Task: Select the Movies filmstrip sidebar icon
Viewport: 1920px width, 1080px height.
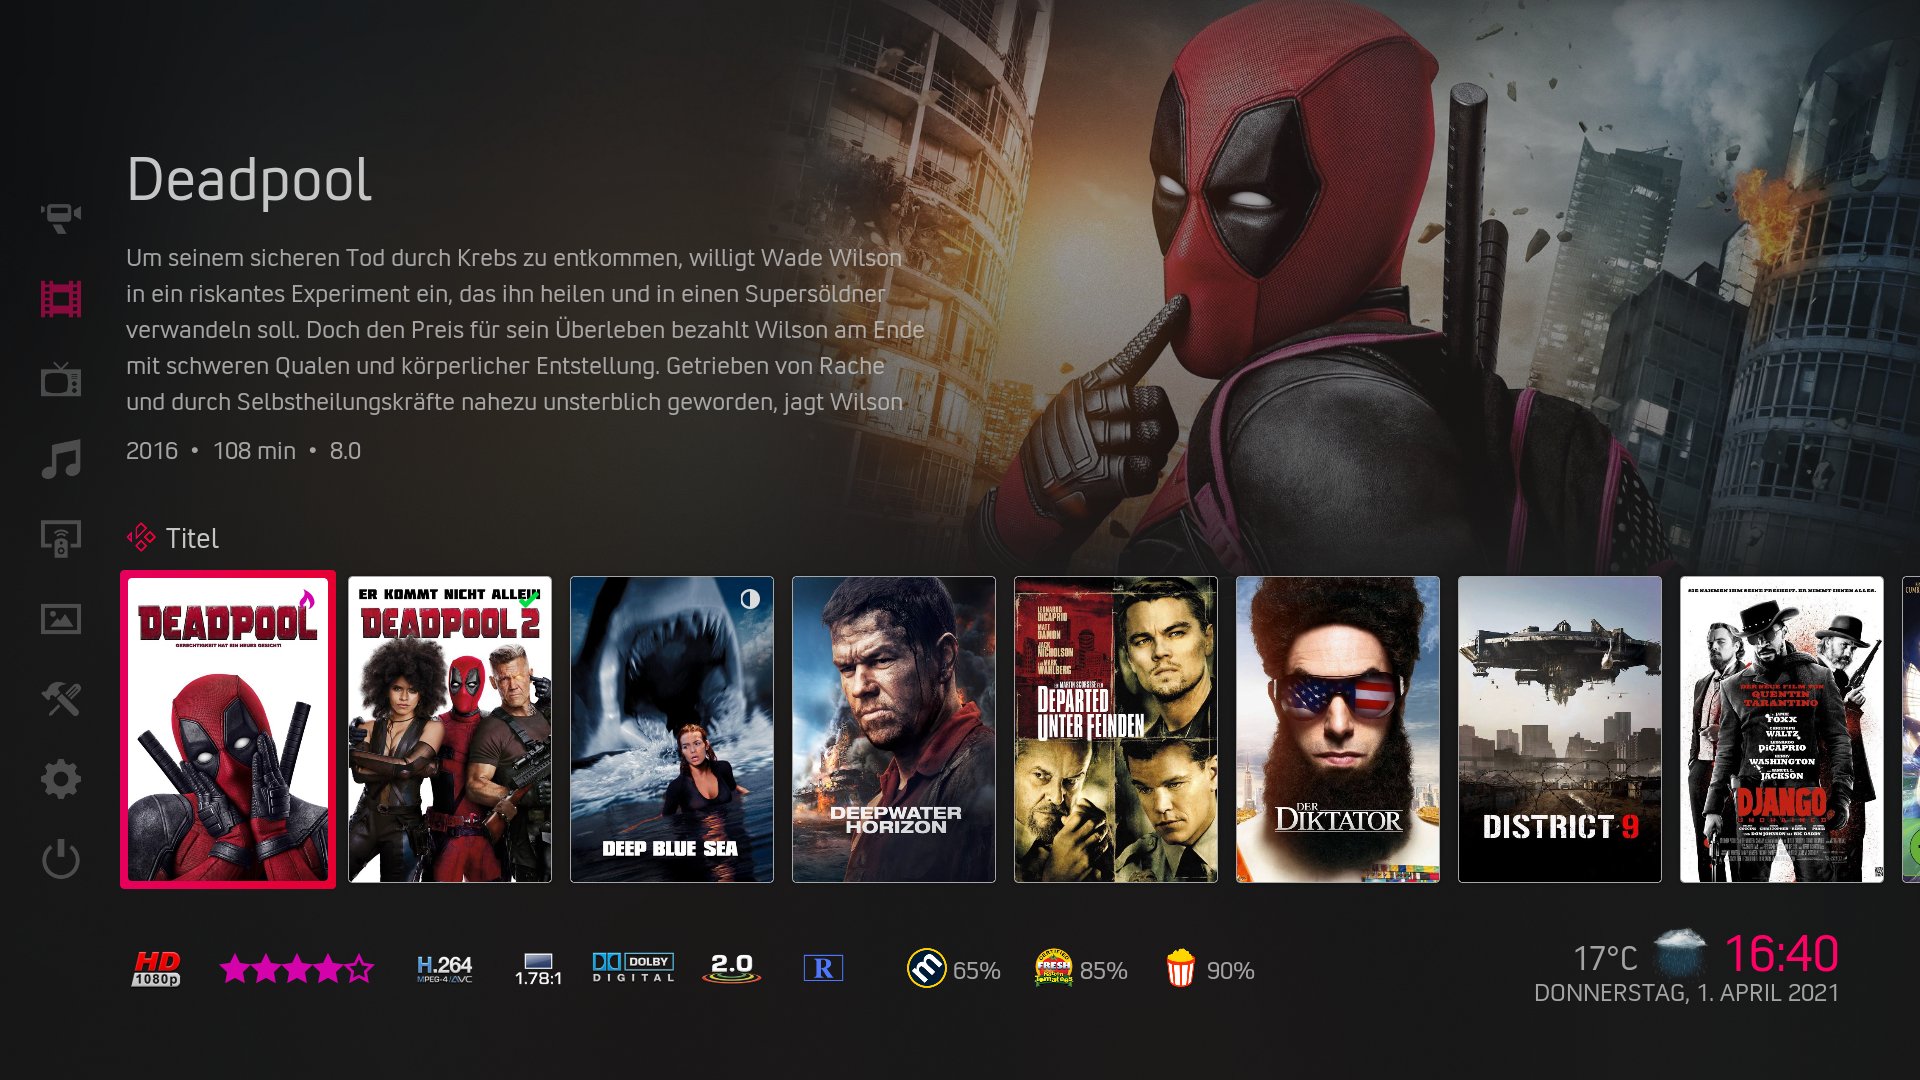Action: [x=61, y=299]
